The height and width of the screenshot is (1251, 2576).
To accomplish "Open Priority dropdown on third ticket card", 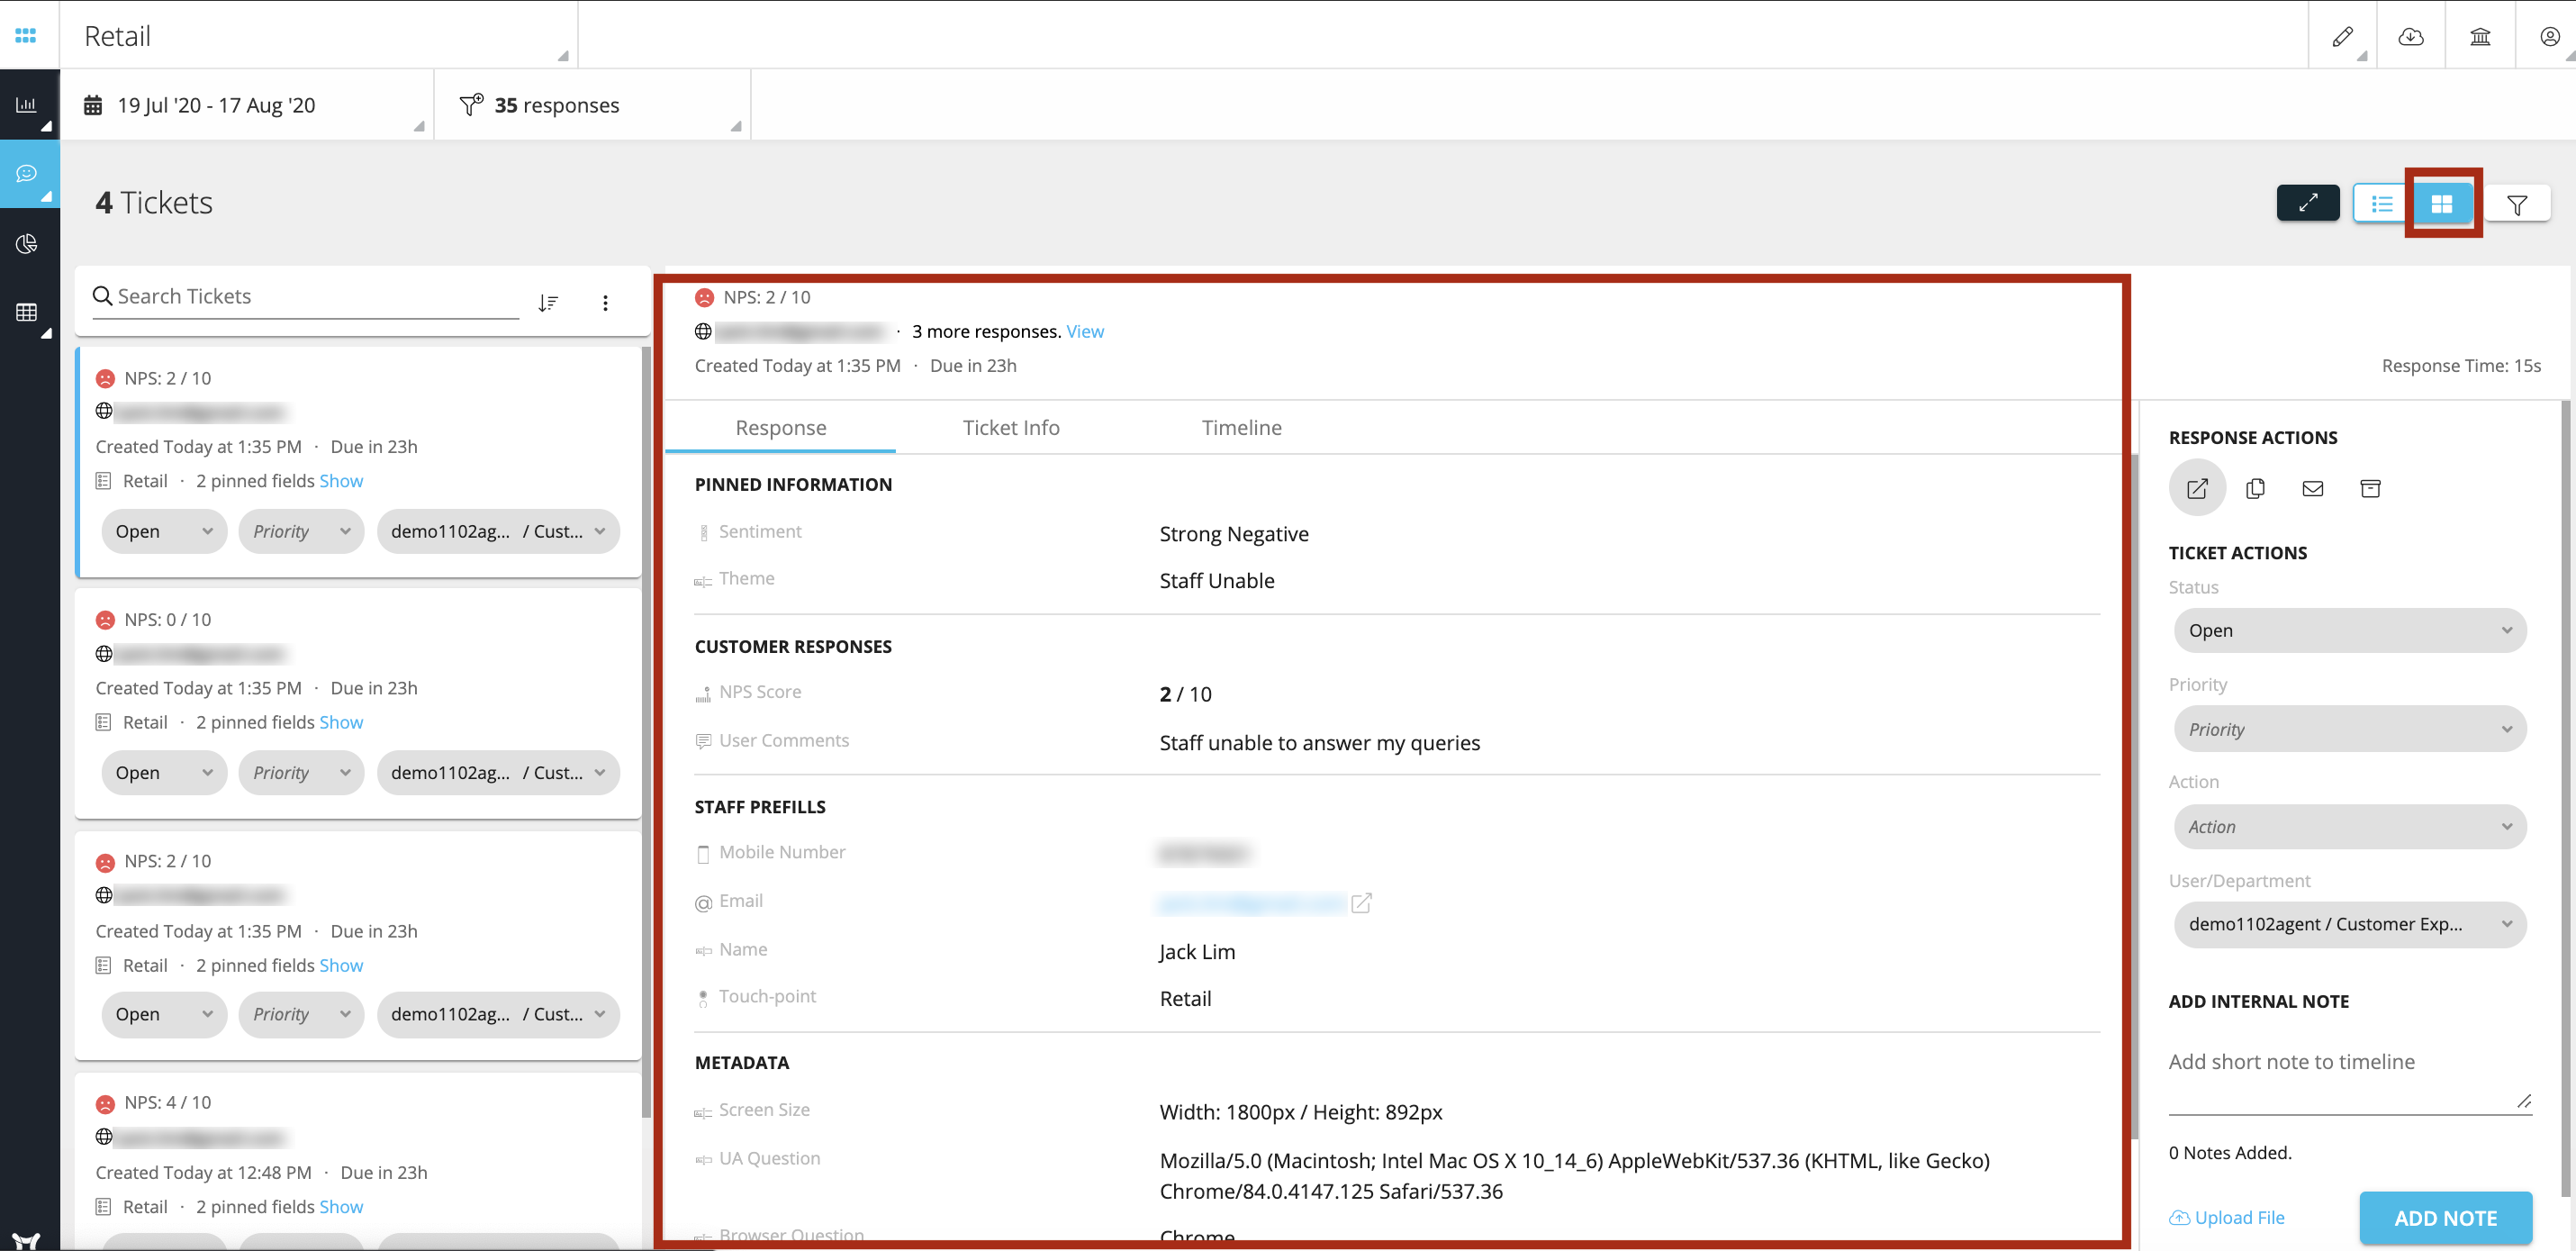I will coord(301,1013).
